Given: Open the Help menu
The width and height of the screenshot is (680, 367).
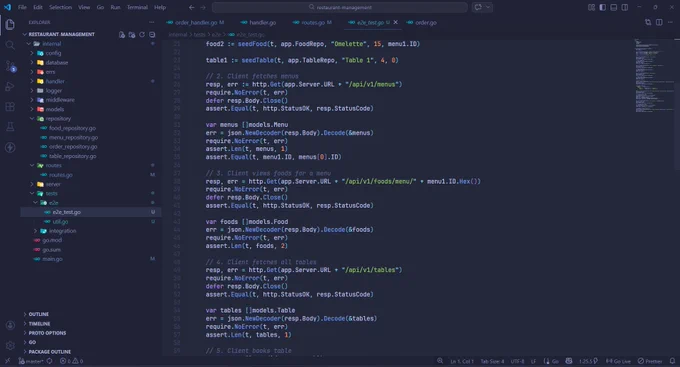Looking at the screenshot, I should pos(160,7).
